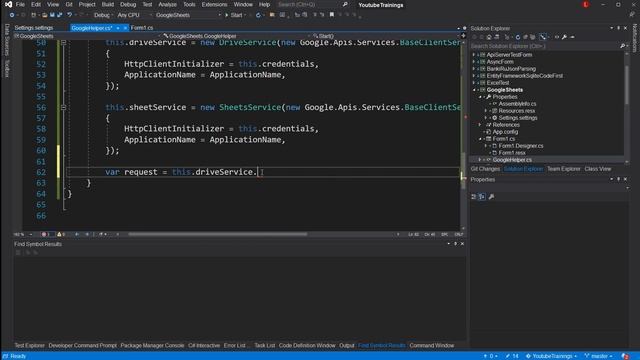Click the Alphabetical sort icon in Properties panel
640x360 pixels.
(482, 197)
